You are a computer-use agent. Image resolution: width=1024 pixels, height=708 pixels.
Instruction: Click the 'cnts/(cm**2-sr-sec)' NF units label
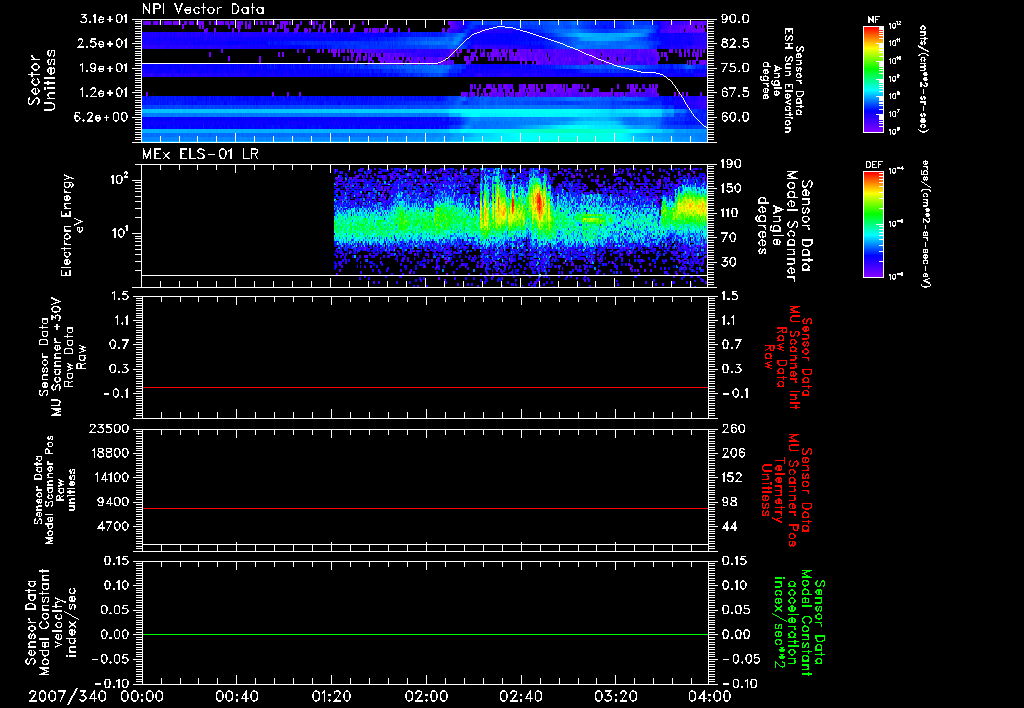coord(923,79)
